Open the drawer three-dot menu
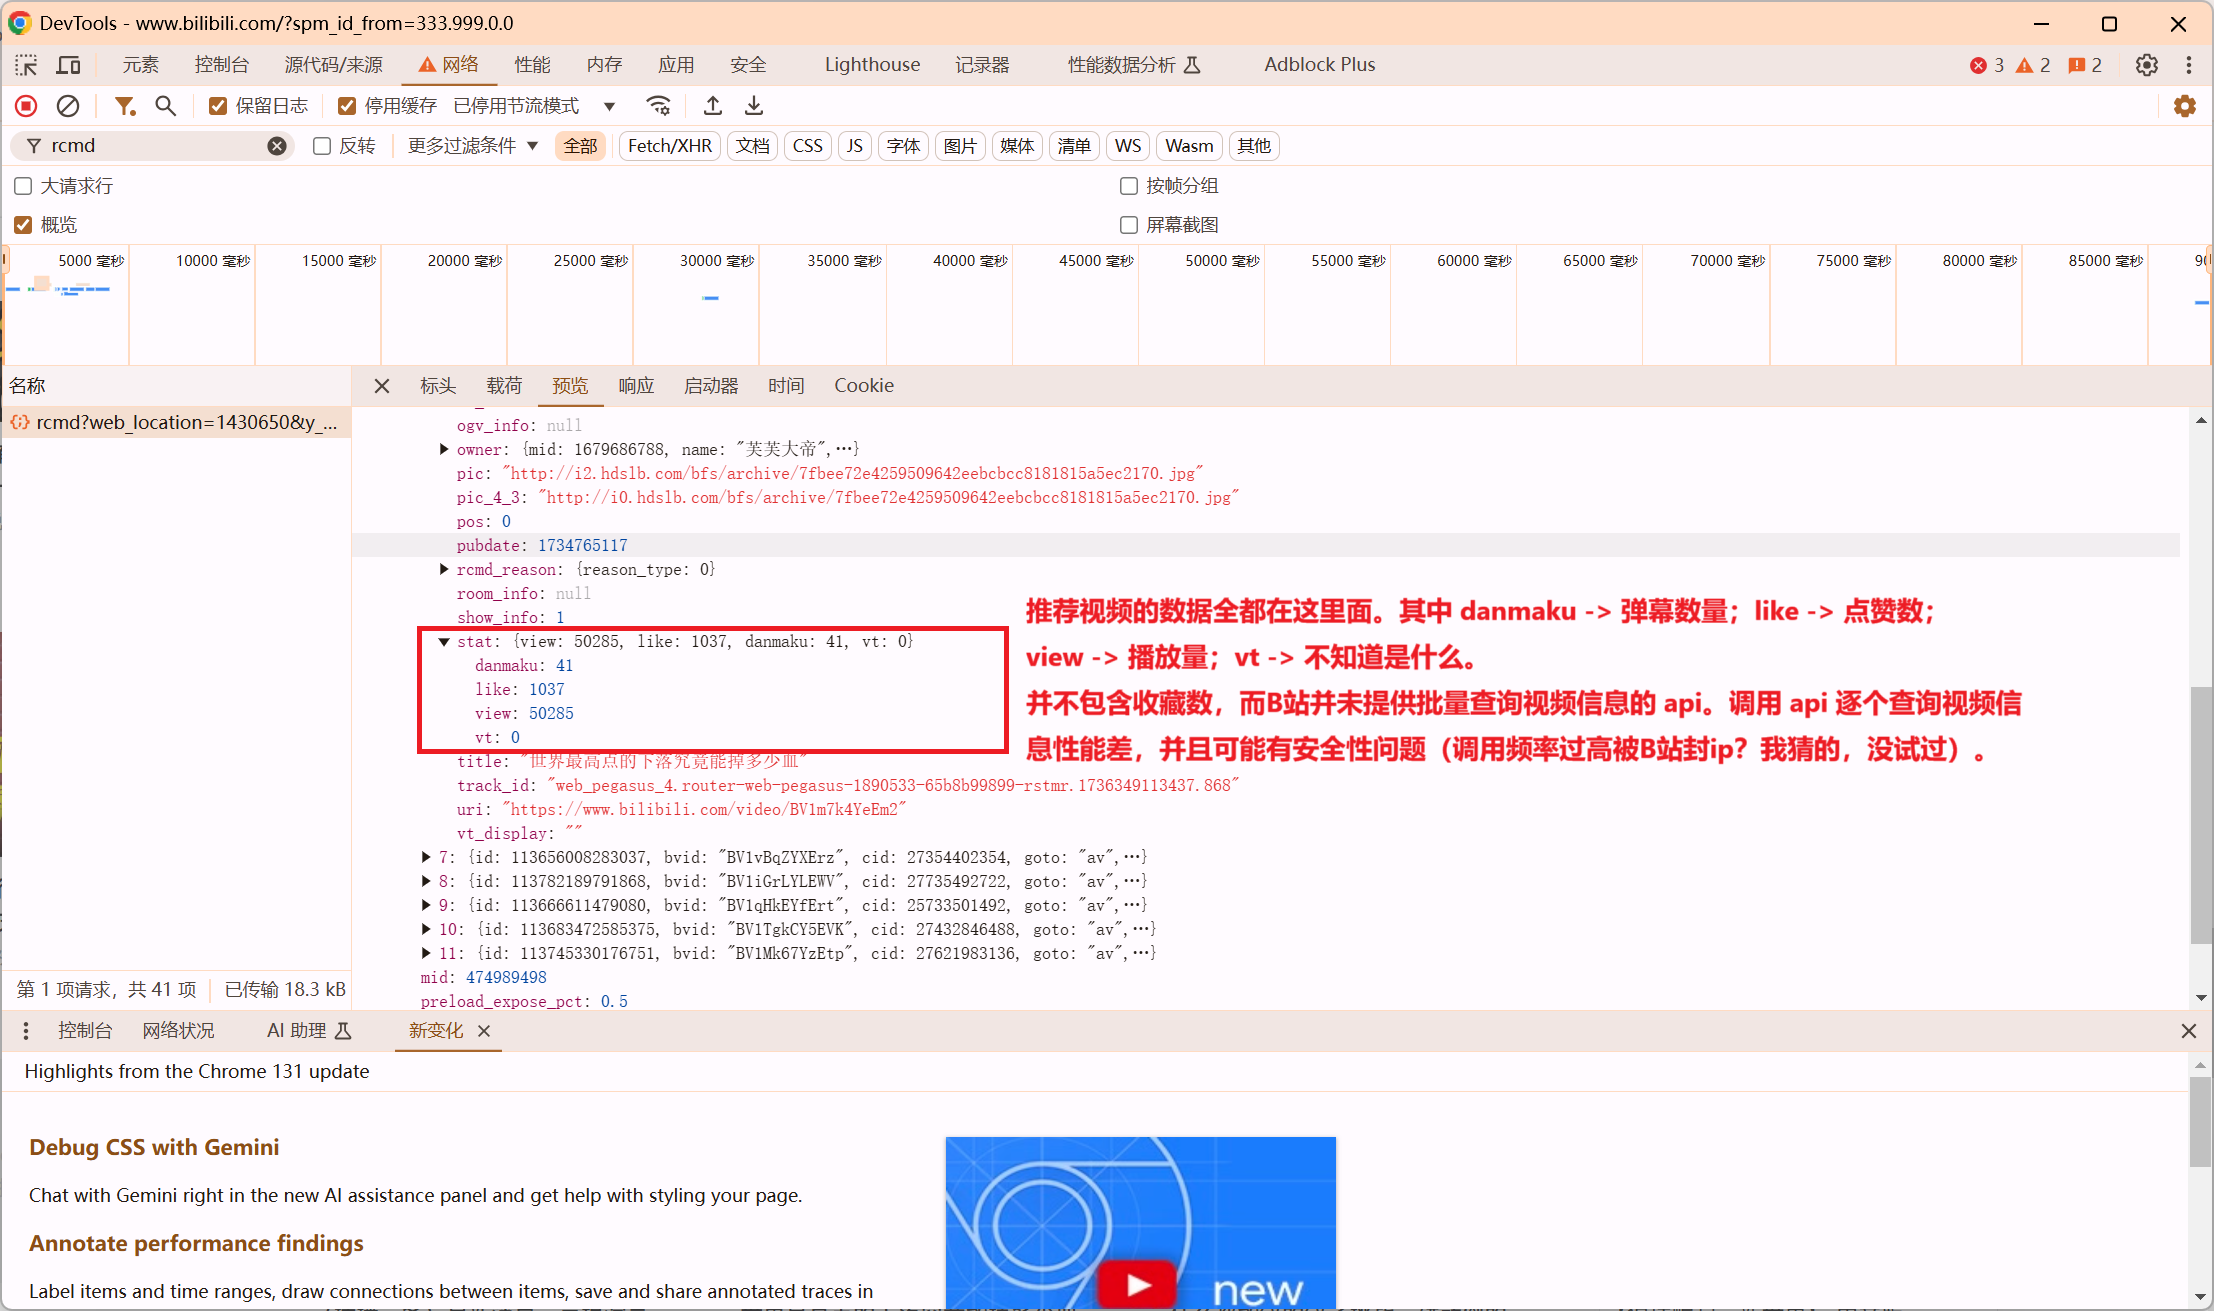The width and height of the screenshot is (2214, 1311). [26, 1031]
